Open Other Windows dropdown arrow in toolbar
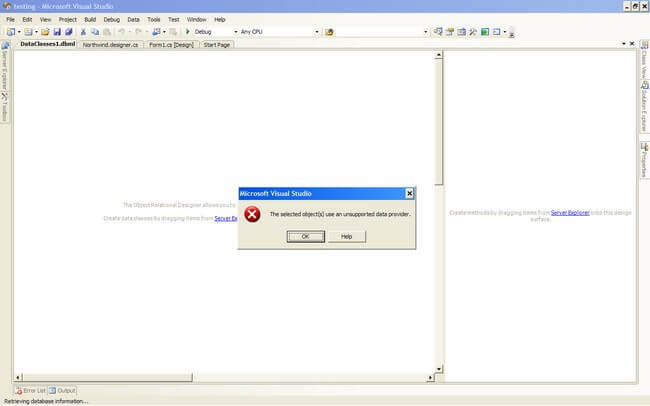The height and width of the screenshot is (406, 650). [504, 32]
